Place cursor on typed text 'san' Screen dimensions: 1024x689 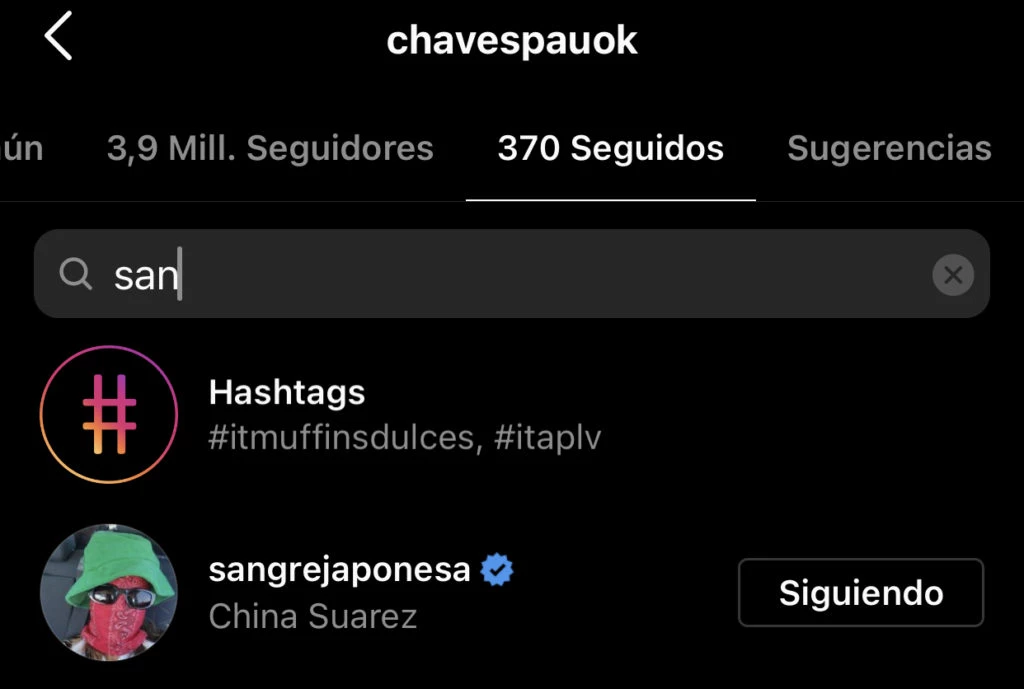click(x=146, y=275)
